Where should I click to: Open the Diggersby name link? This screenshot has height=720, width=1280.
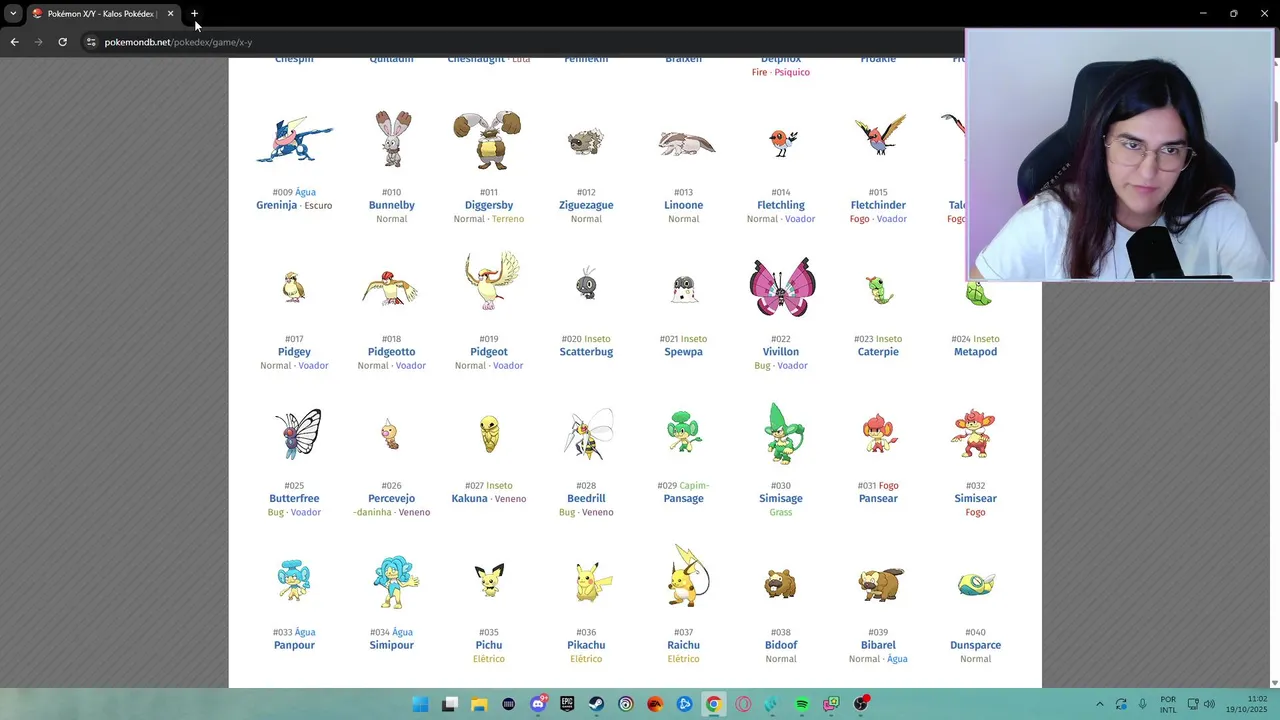(x=488, y=205)
